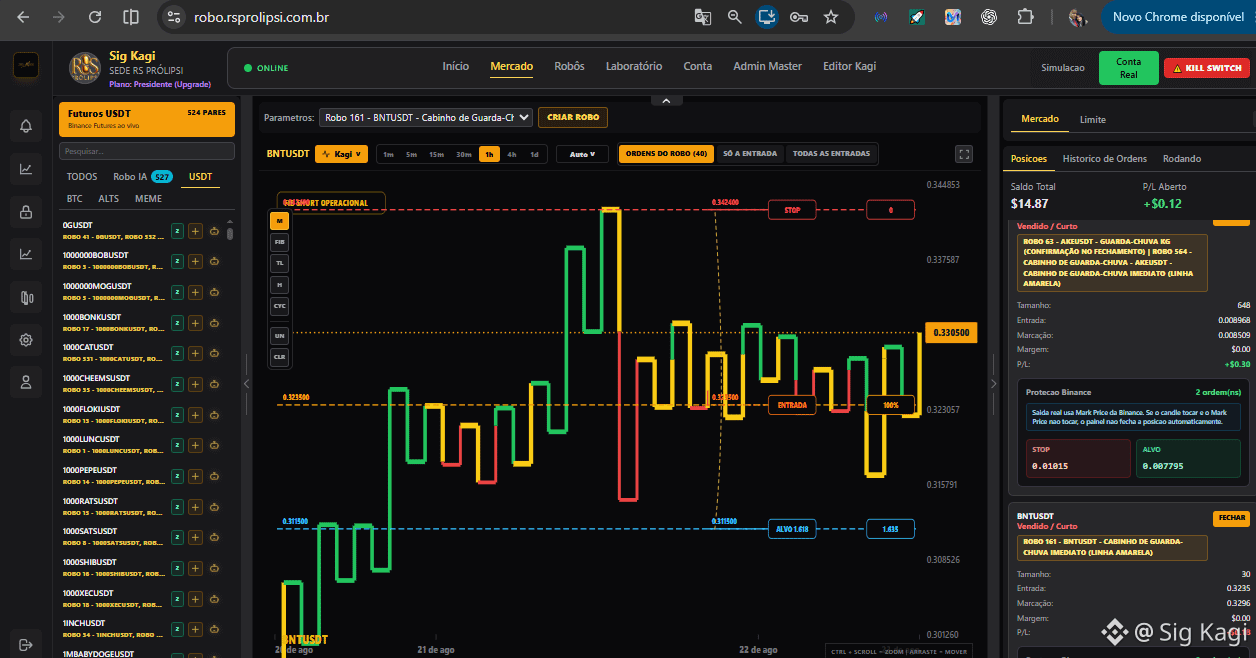This screenshot has width=1256, height=658.
Task: Select the CYC cycle tool
Action: point(279,306)
